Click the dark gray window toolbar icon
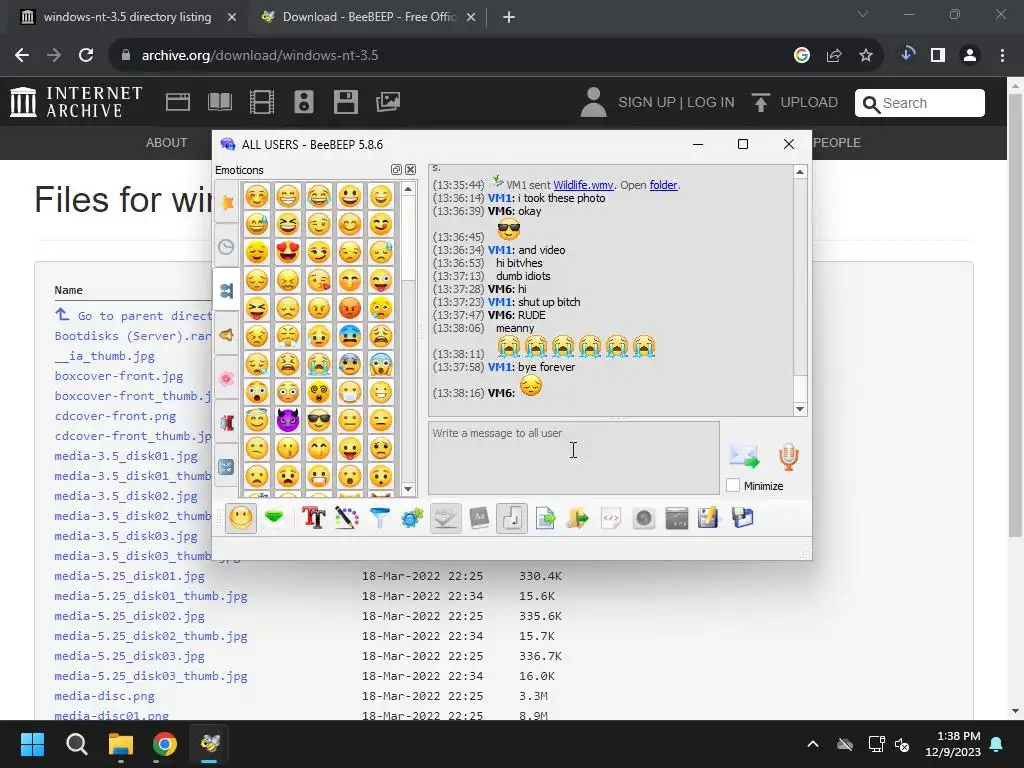Viewport: 1024px width, 768px height. pyautogui.click(x=677, y=519)
